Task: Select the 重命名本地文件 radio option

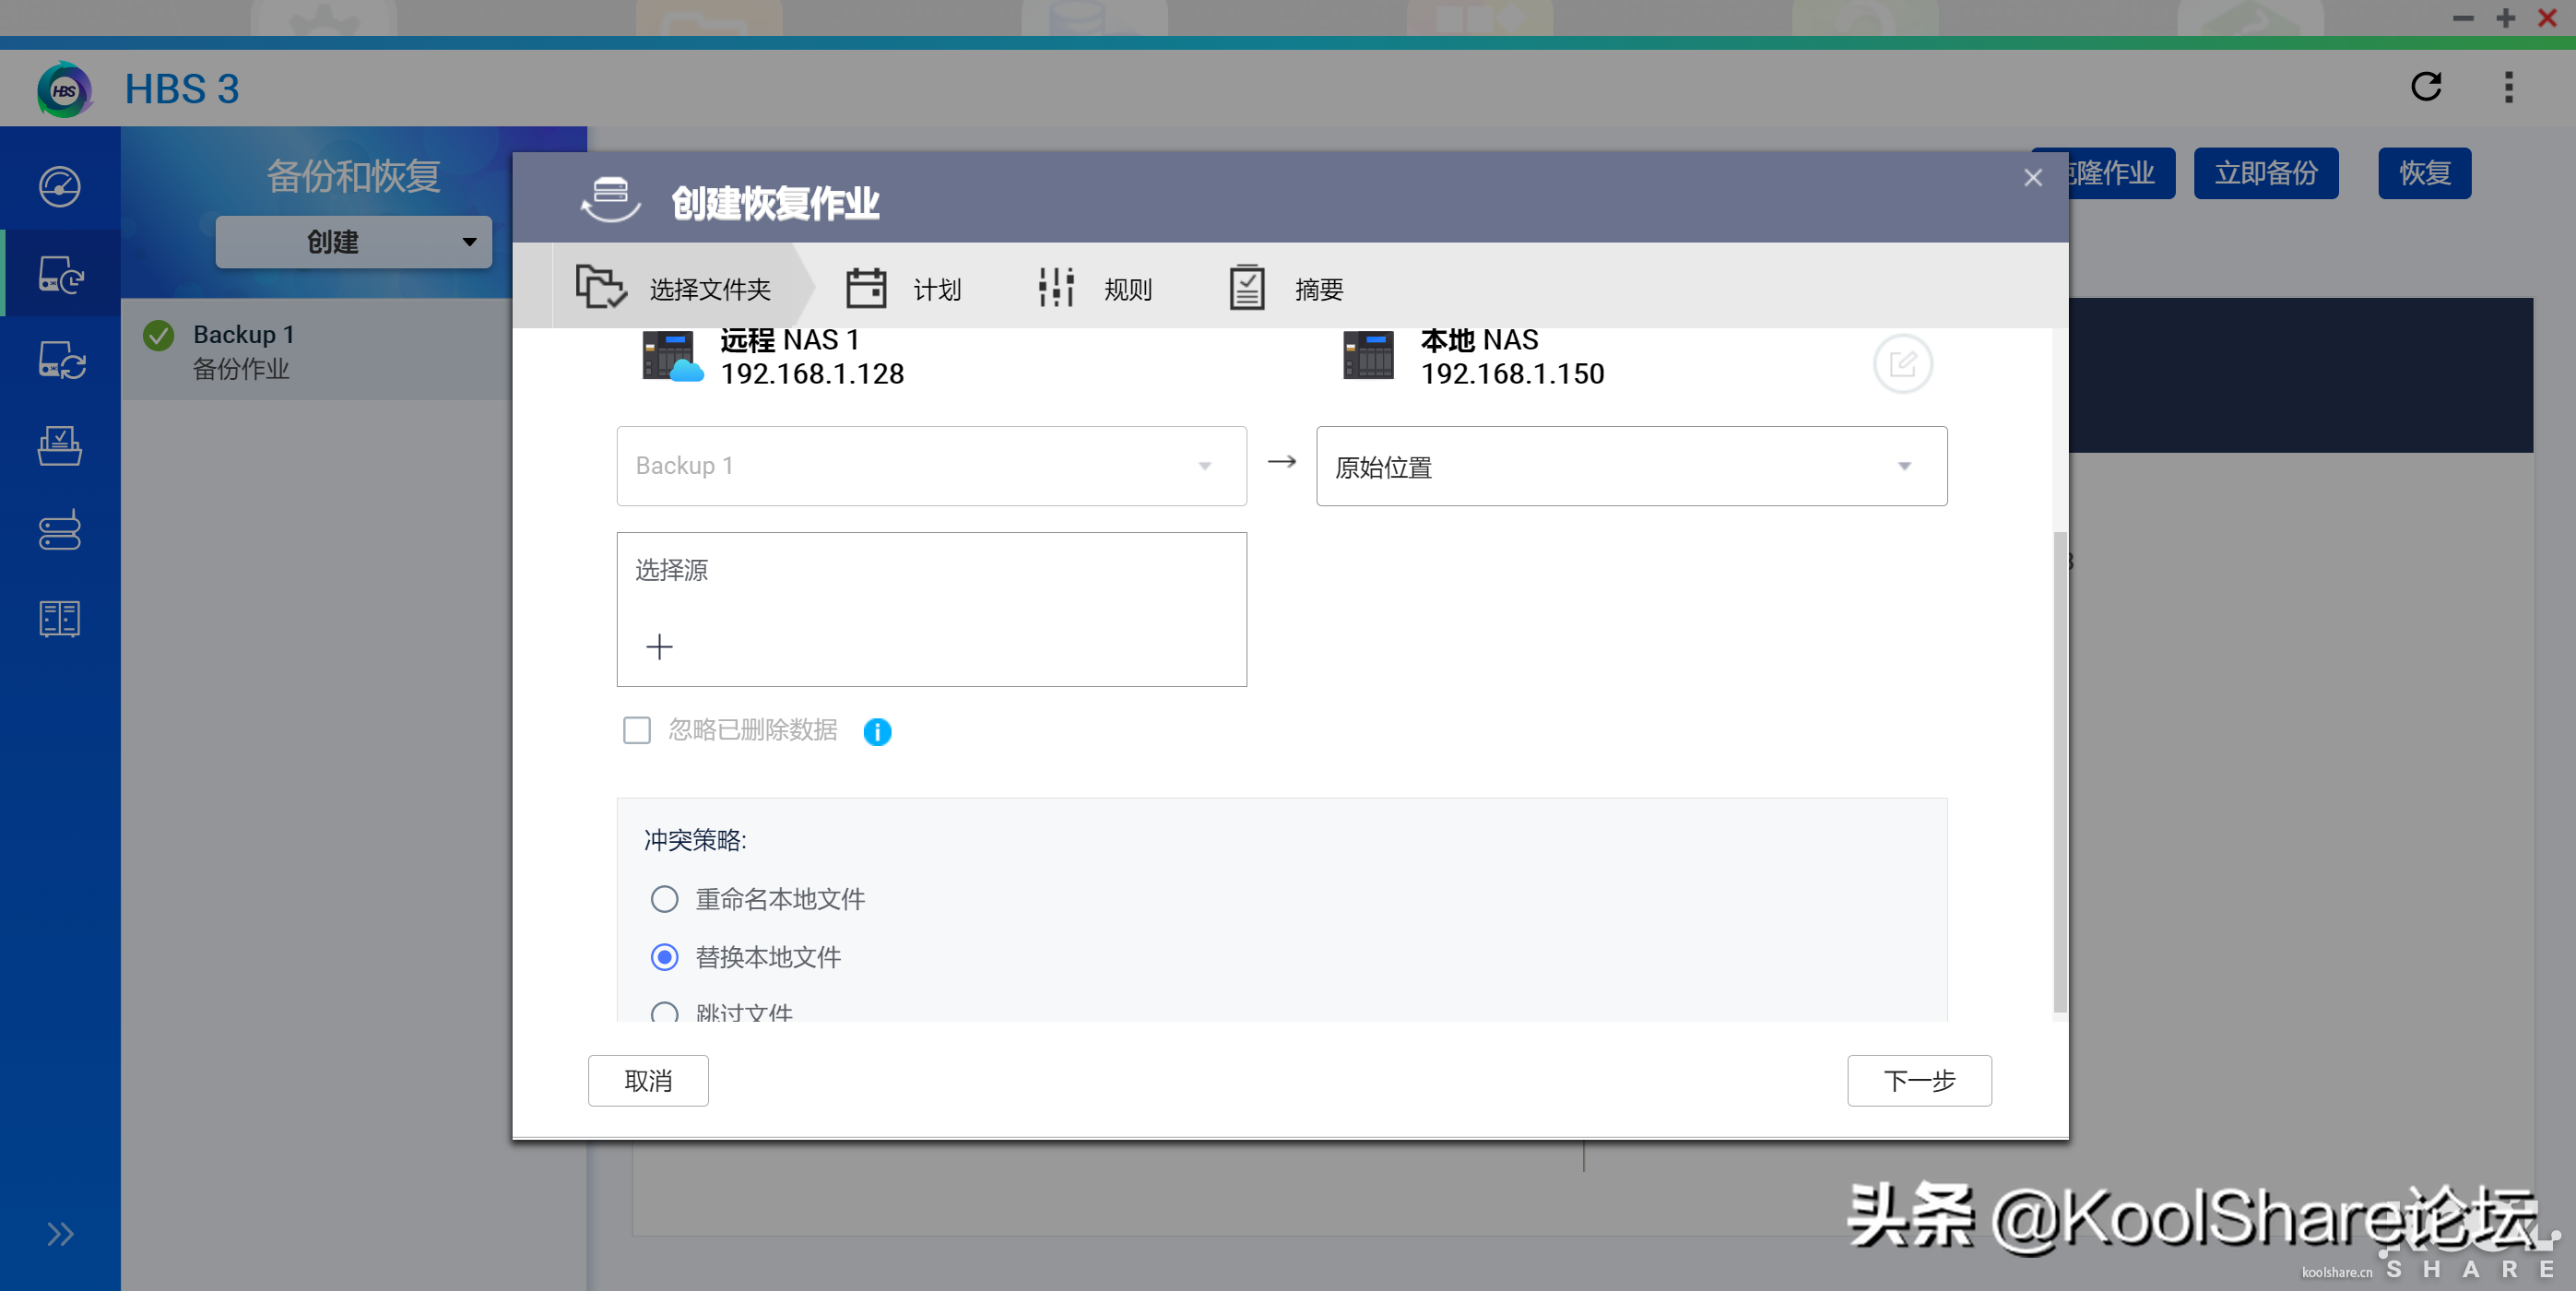Action: point(664,899)
